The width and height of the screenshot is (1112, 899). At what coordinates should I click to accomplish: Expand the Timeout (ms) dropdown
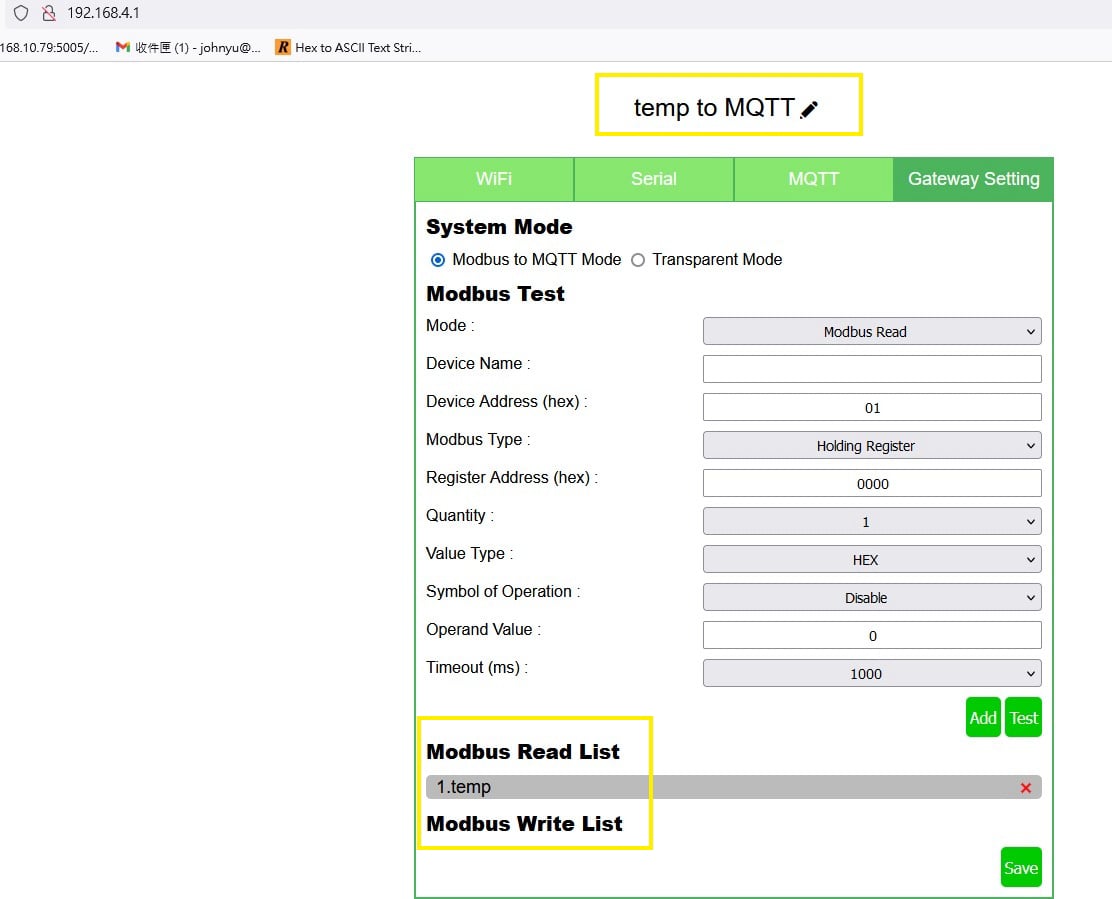(x=871, y=674)
